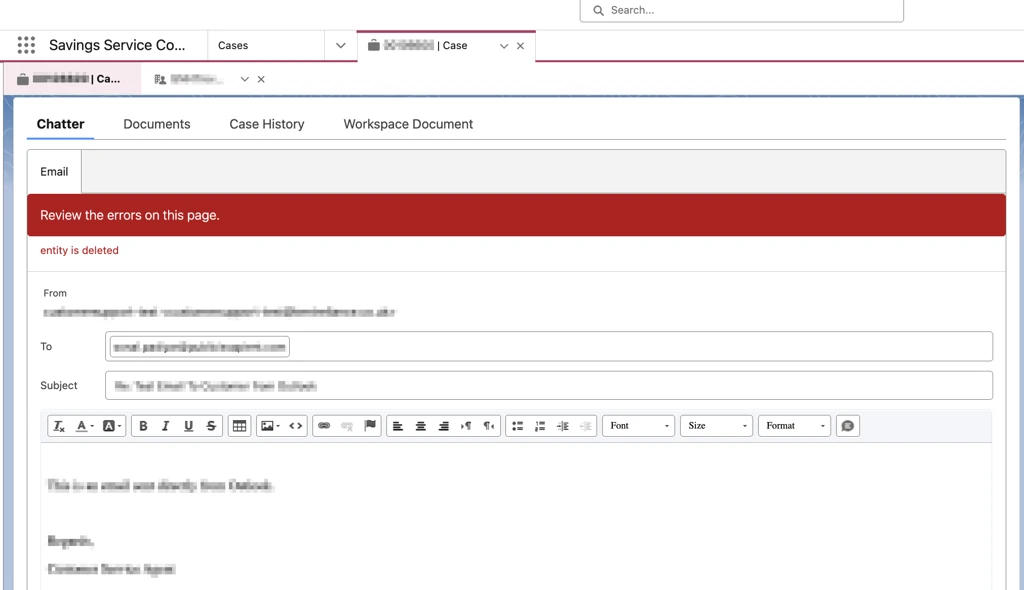Insert a link with the link icon
The height and width of the screenshot is (590, 1024).
pos(324,426)
